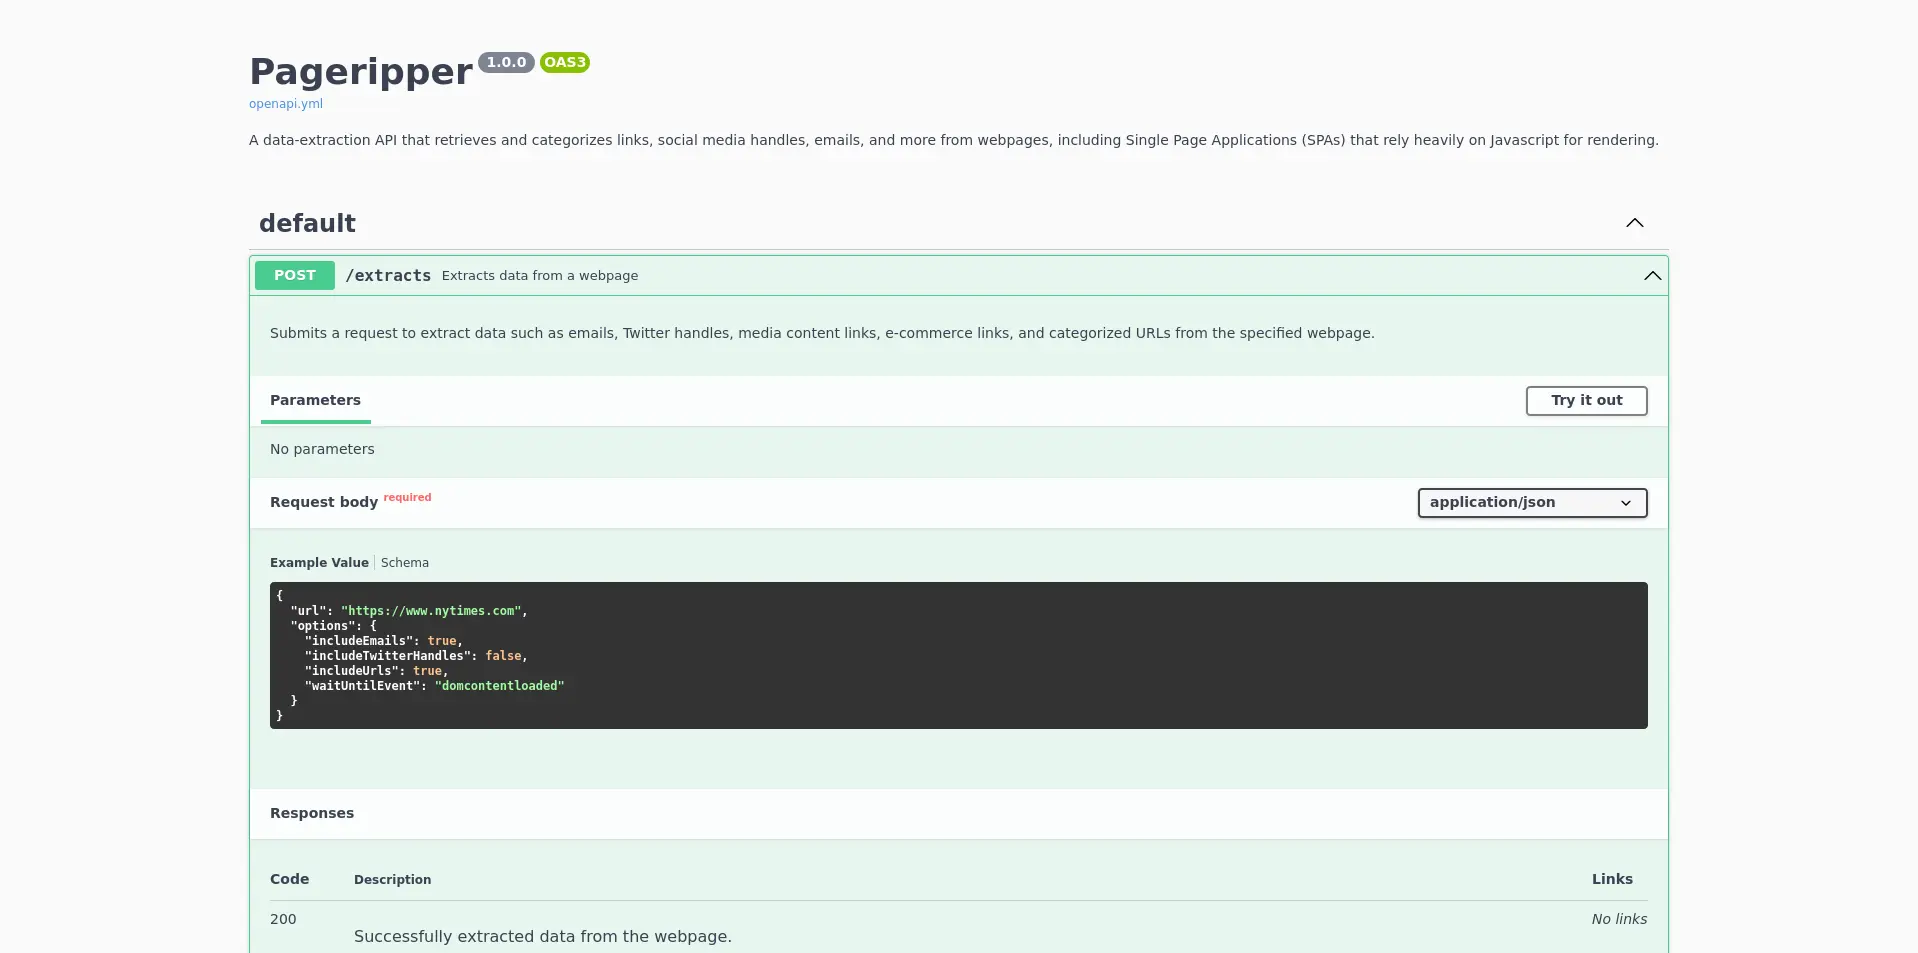Click the POST method badge

click(x=294, y=276)
